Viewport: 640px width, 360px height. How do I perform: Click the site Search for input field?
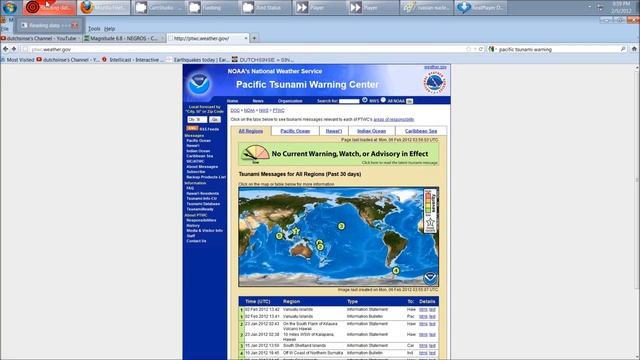click(349, 101)
